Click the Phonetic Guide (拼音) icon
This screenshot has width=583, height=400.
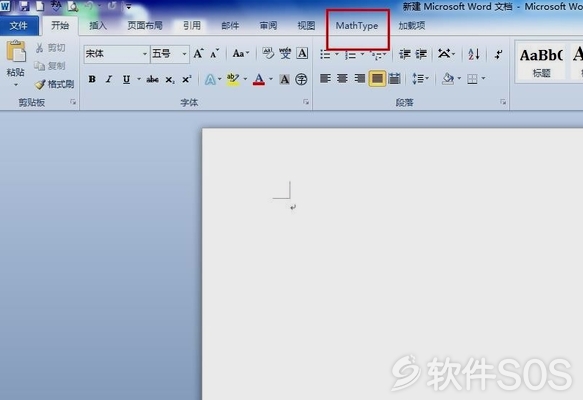pos(285,54)
